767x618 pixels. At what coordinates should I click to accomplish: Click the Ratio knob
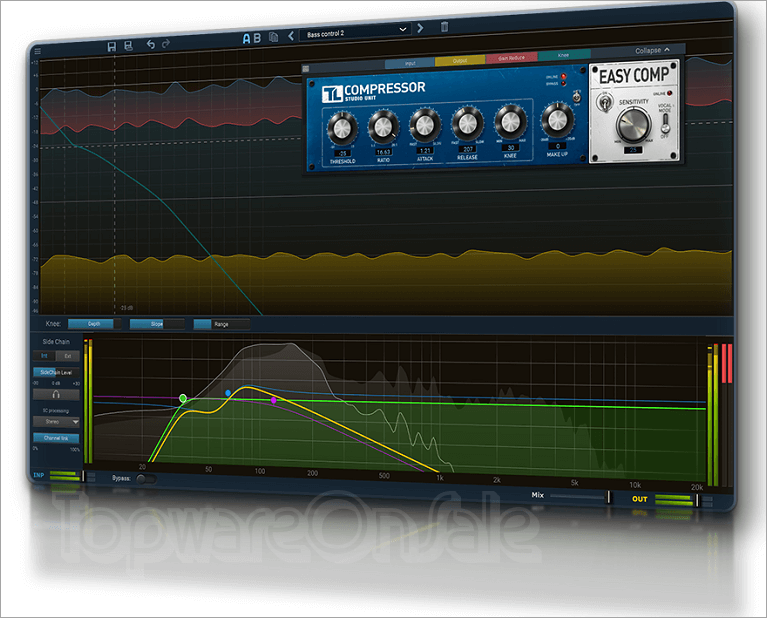(383, 126)
